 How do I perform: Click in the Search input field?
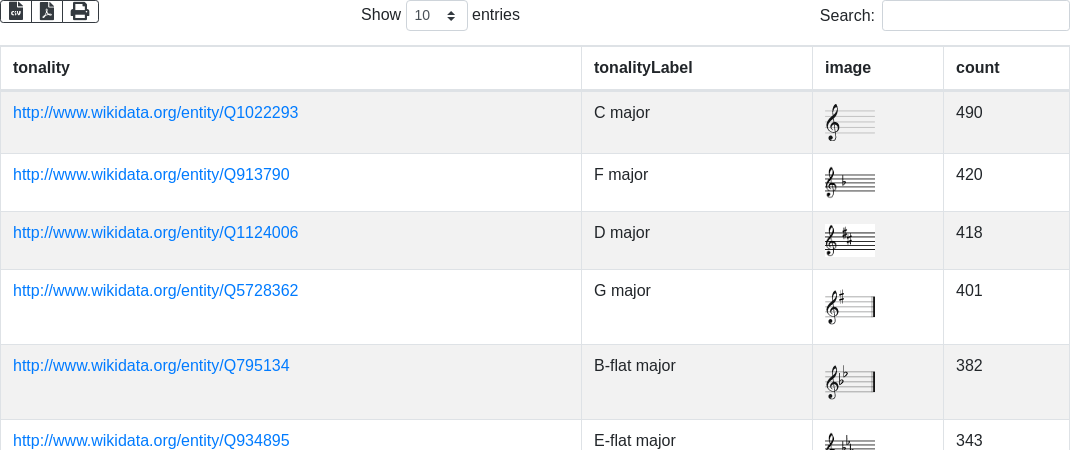(x=975, y=16)
